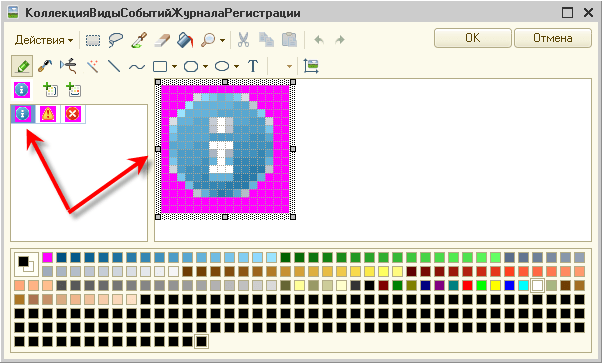The width and height of the screenshot is (602, 363).
Task: Click the scissors Cut icon
Action: [243, 40]
